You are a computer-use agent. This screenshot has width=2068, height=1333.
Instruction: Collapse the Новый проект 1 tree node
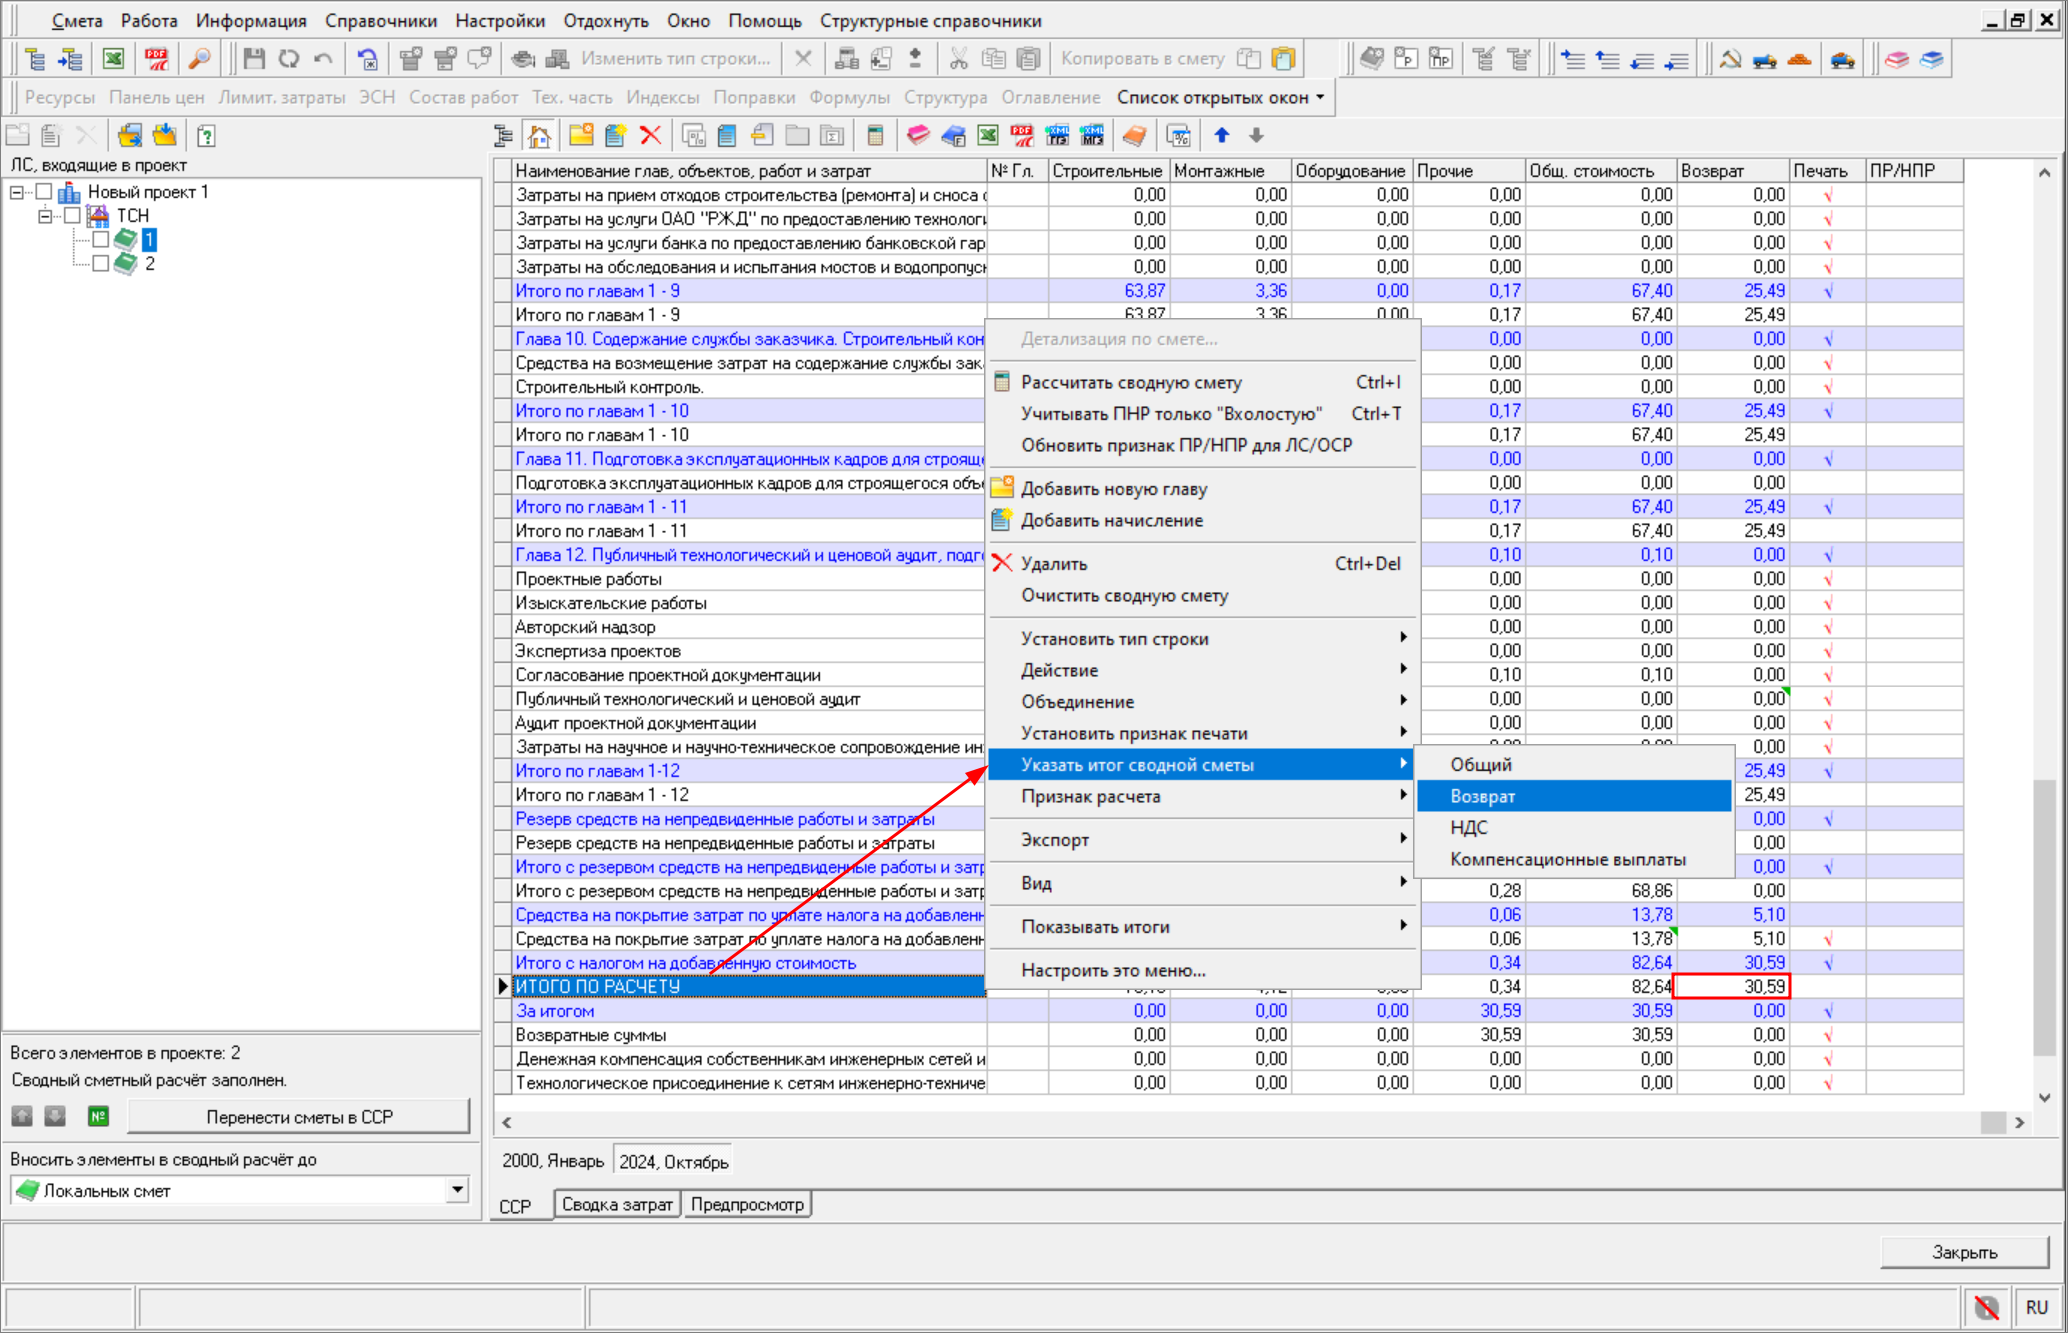[17, 191]
